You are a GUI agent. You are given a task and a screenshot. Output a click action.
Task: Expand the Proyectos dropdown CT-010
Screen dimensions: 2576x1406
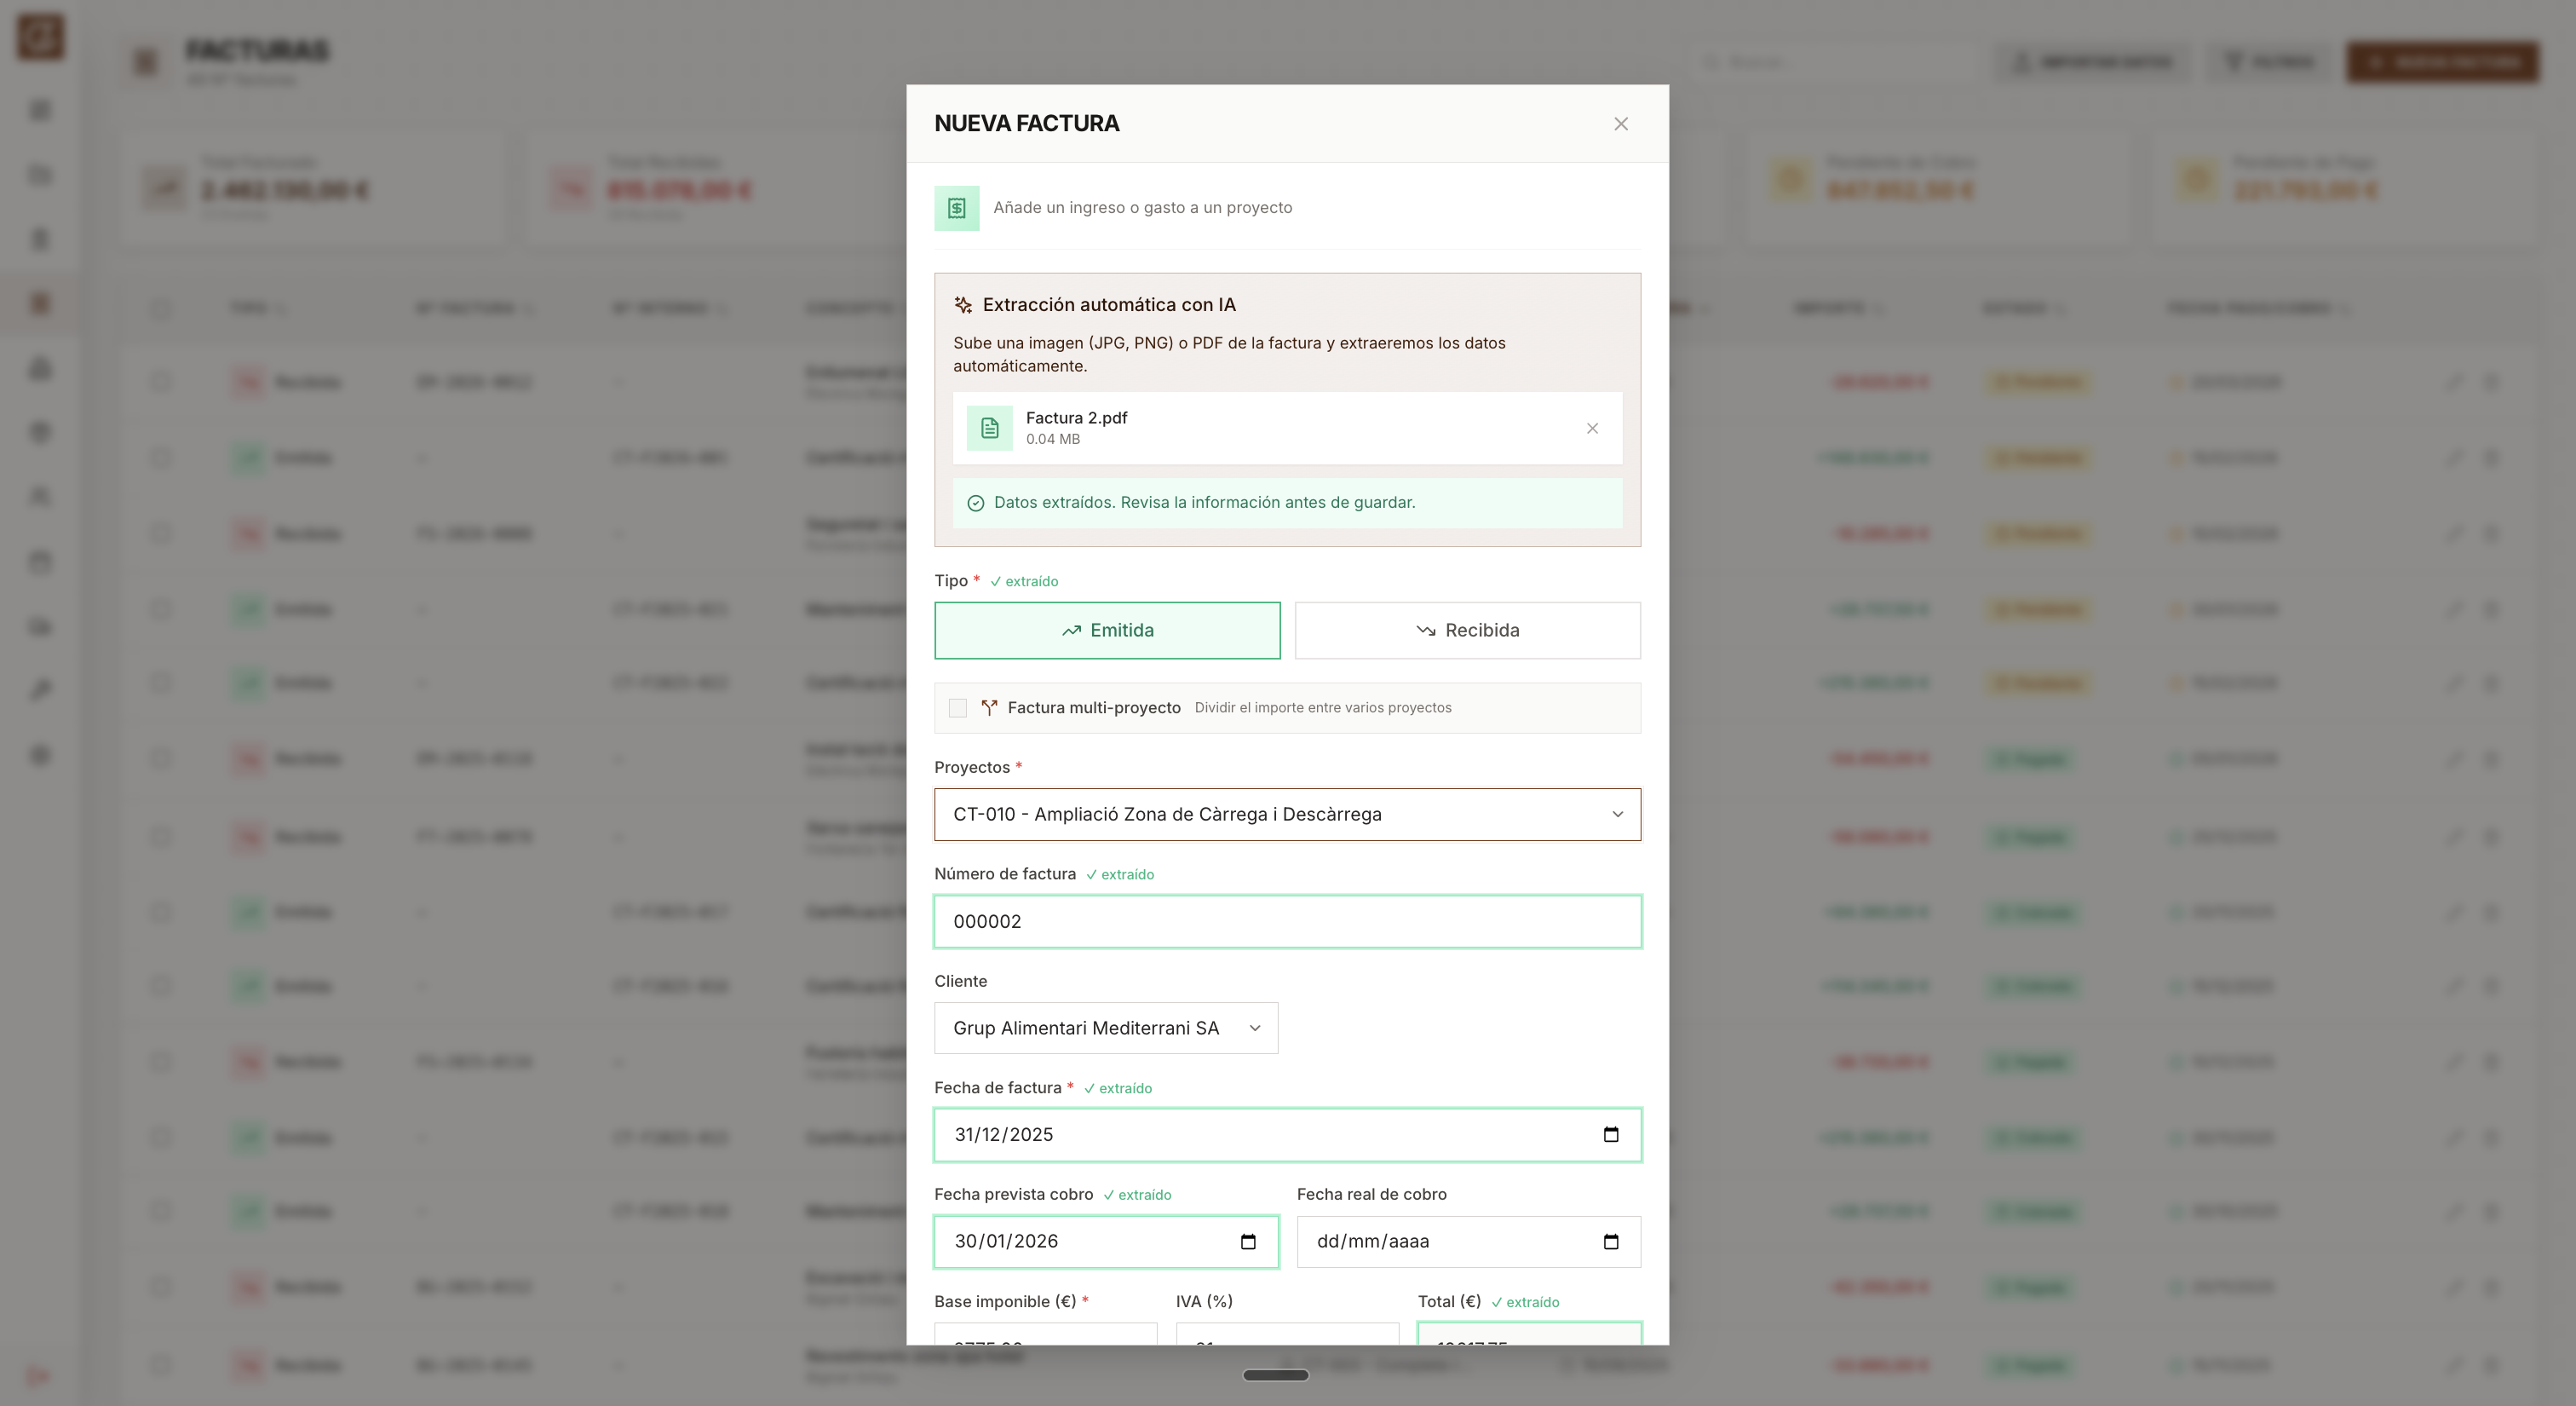[1288, 814]
